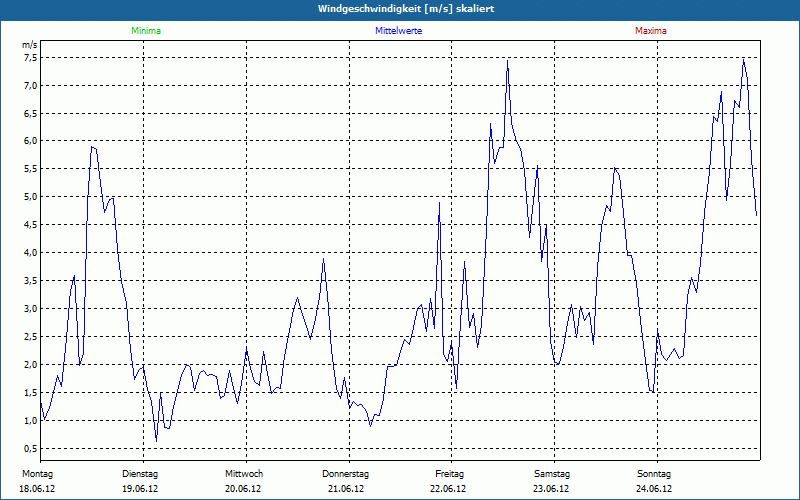Click the red Maxima legend label
Image resolution: width=800 pixels, height=500 pixels.
651,31
